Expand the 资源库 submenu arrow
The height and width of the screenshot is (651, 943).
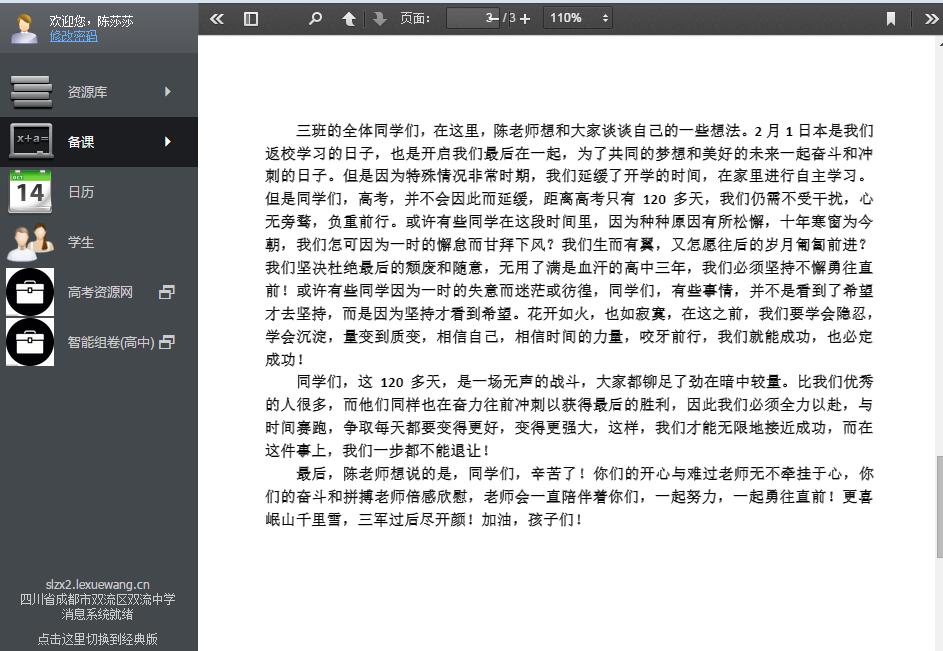(x=168, y=91)
